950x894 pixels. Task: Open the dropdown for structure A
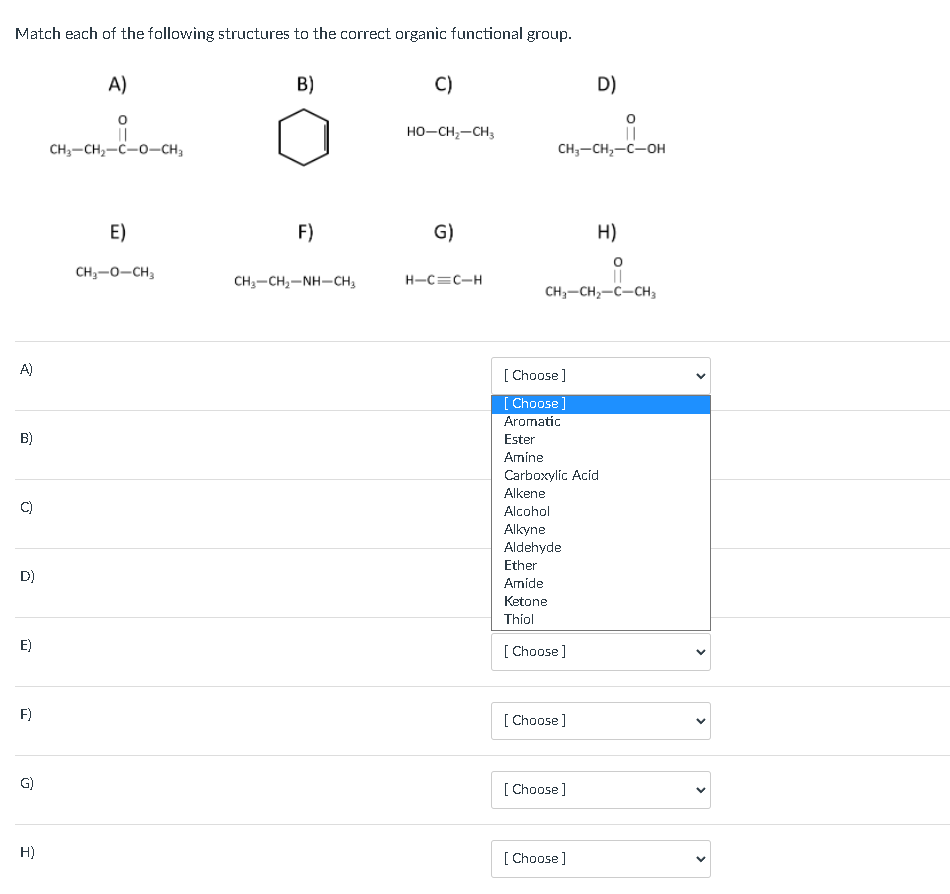click(600, 376)
